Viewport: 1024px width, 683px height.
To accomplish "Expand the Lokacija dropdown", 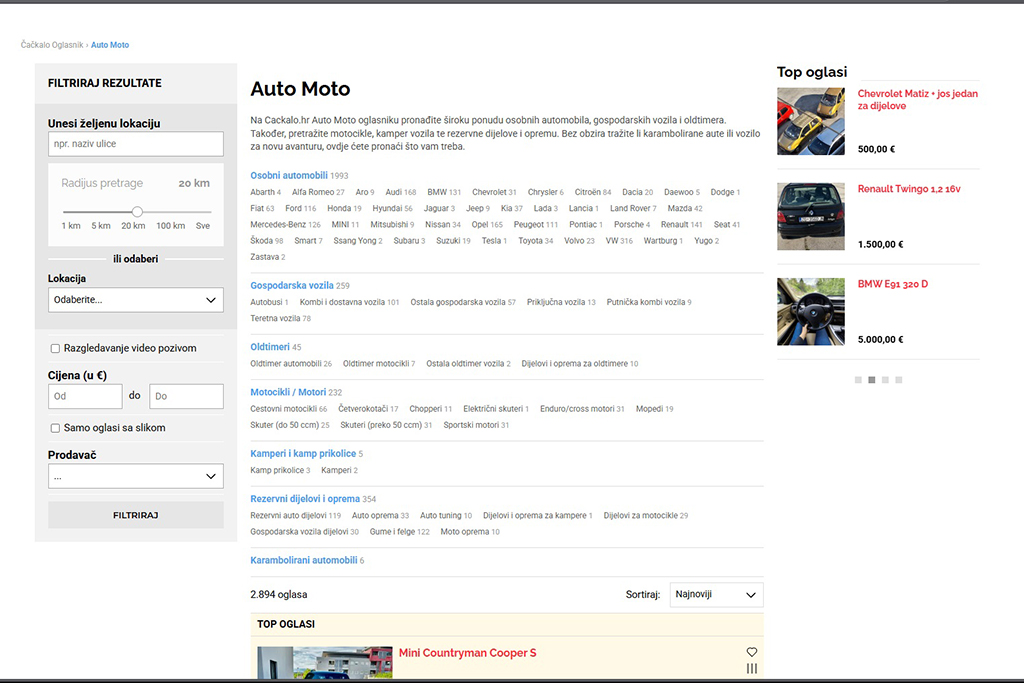I will pyautogui.click(x=135, y=299).
